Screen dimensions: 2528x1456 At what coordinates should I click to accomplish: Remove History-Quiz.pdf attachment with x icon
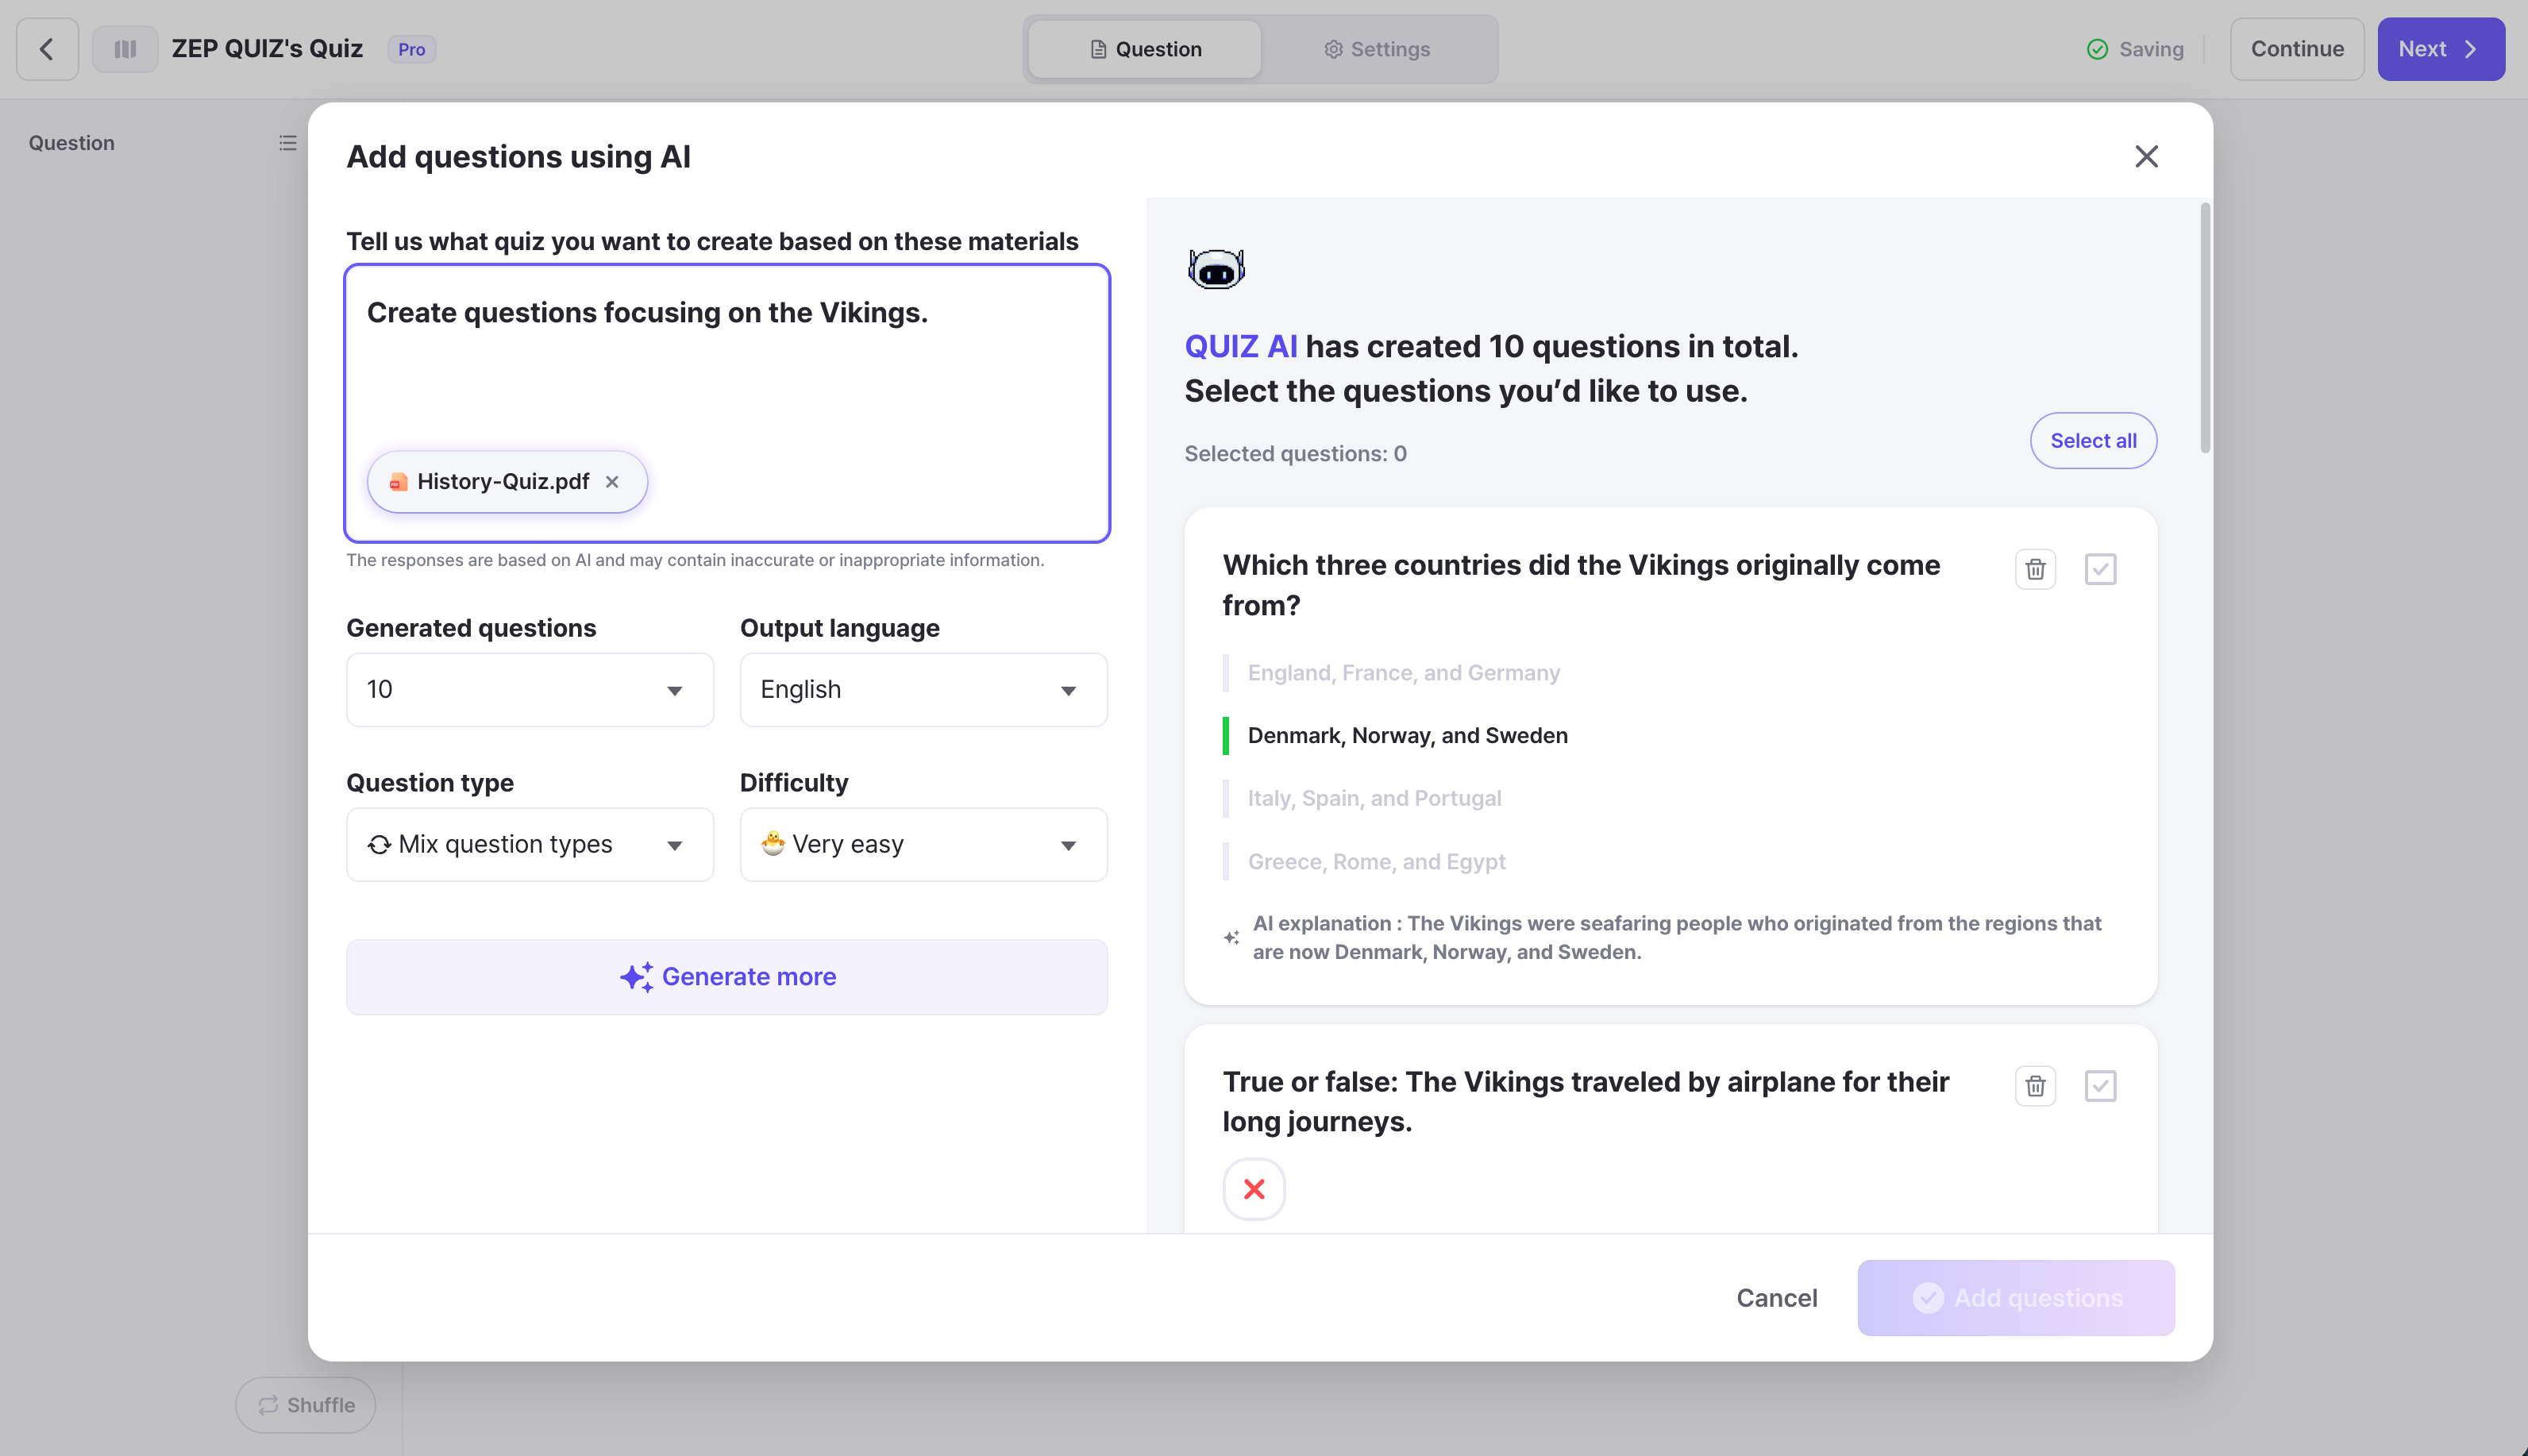point(612,482)
